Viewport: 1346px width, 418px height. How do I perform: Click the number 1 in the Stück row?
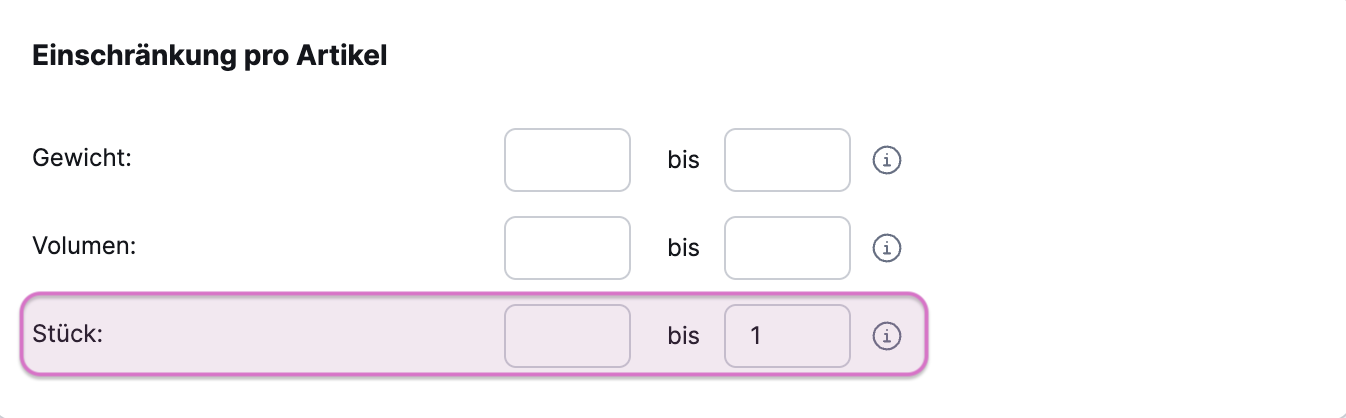click(x=756, y=337)
